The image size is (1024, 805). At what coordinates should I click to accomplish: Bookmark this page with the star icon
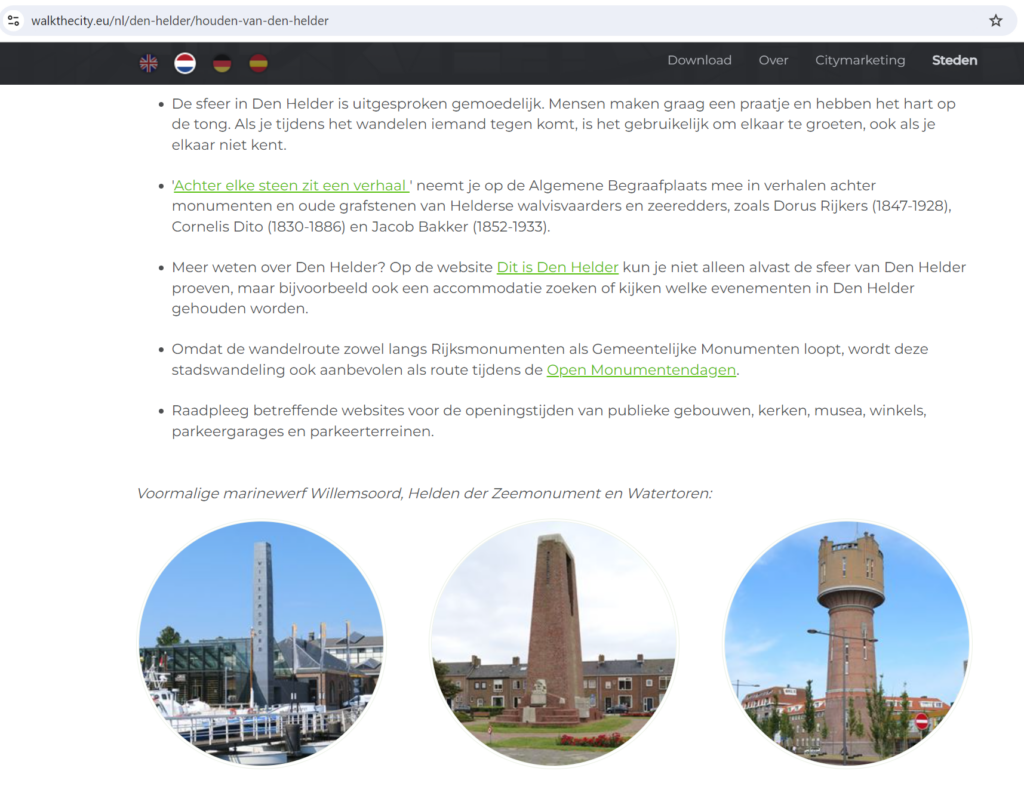click(995, 20)
